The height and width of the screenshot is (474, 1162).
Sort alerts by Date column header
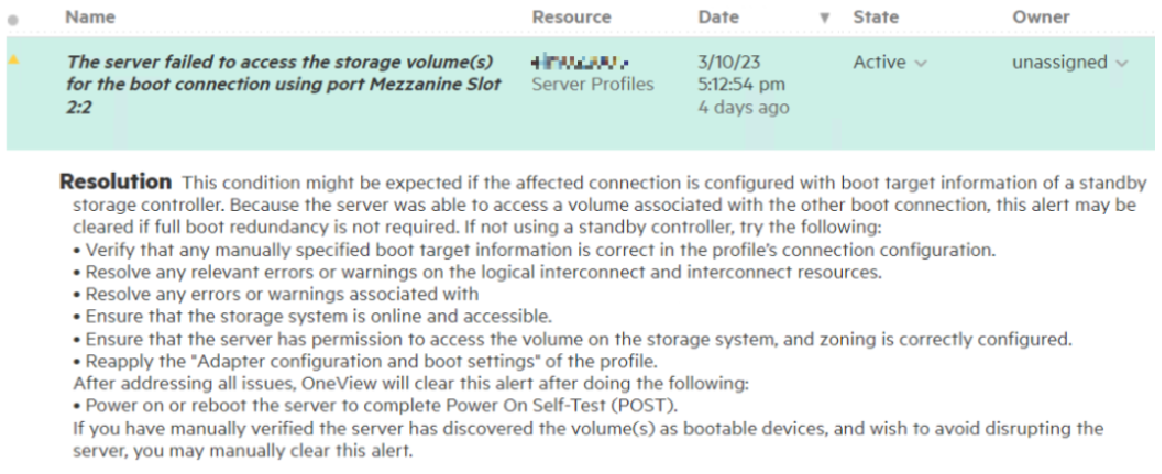point(718,17)
